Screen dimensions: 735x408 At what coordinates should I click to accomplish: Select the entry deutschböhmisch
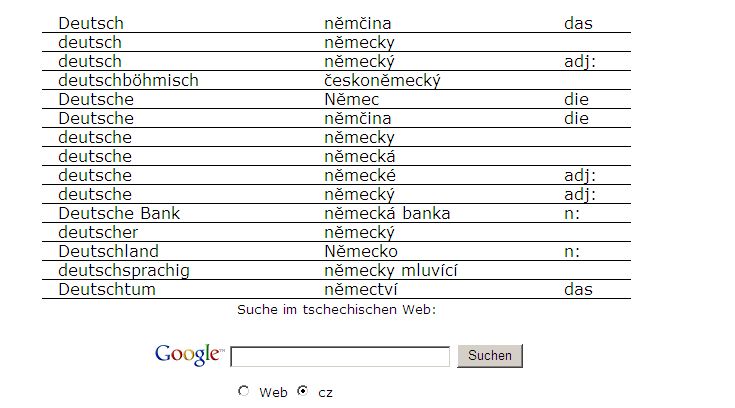coord(128,80)
